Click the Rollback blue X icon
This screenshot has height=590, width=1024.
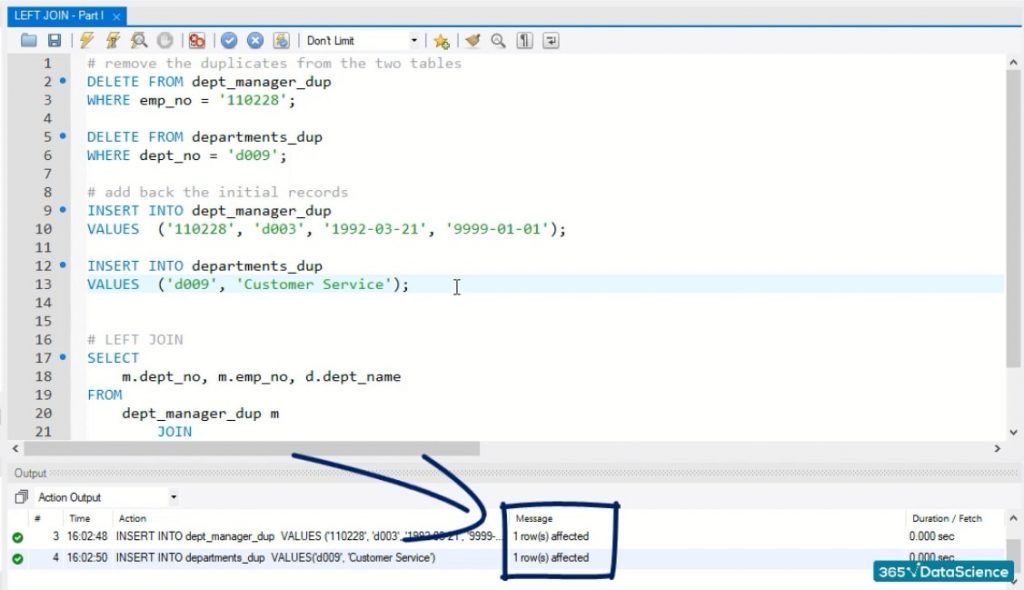(x=255, y=41)
